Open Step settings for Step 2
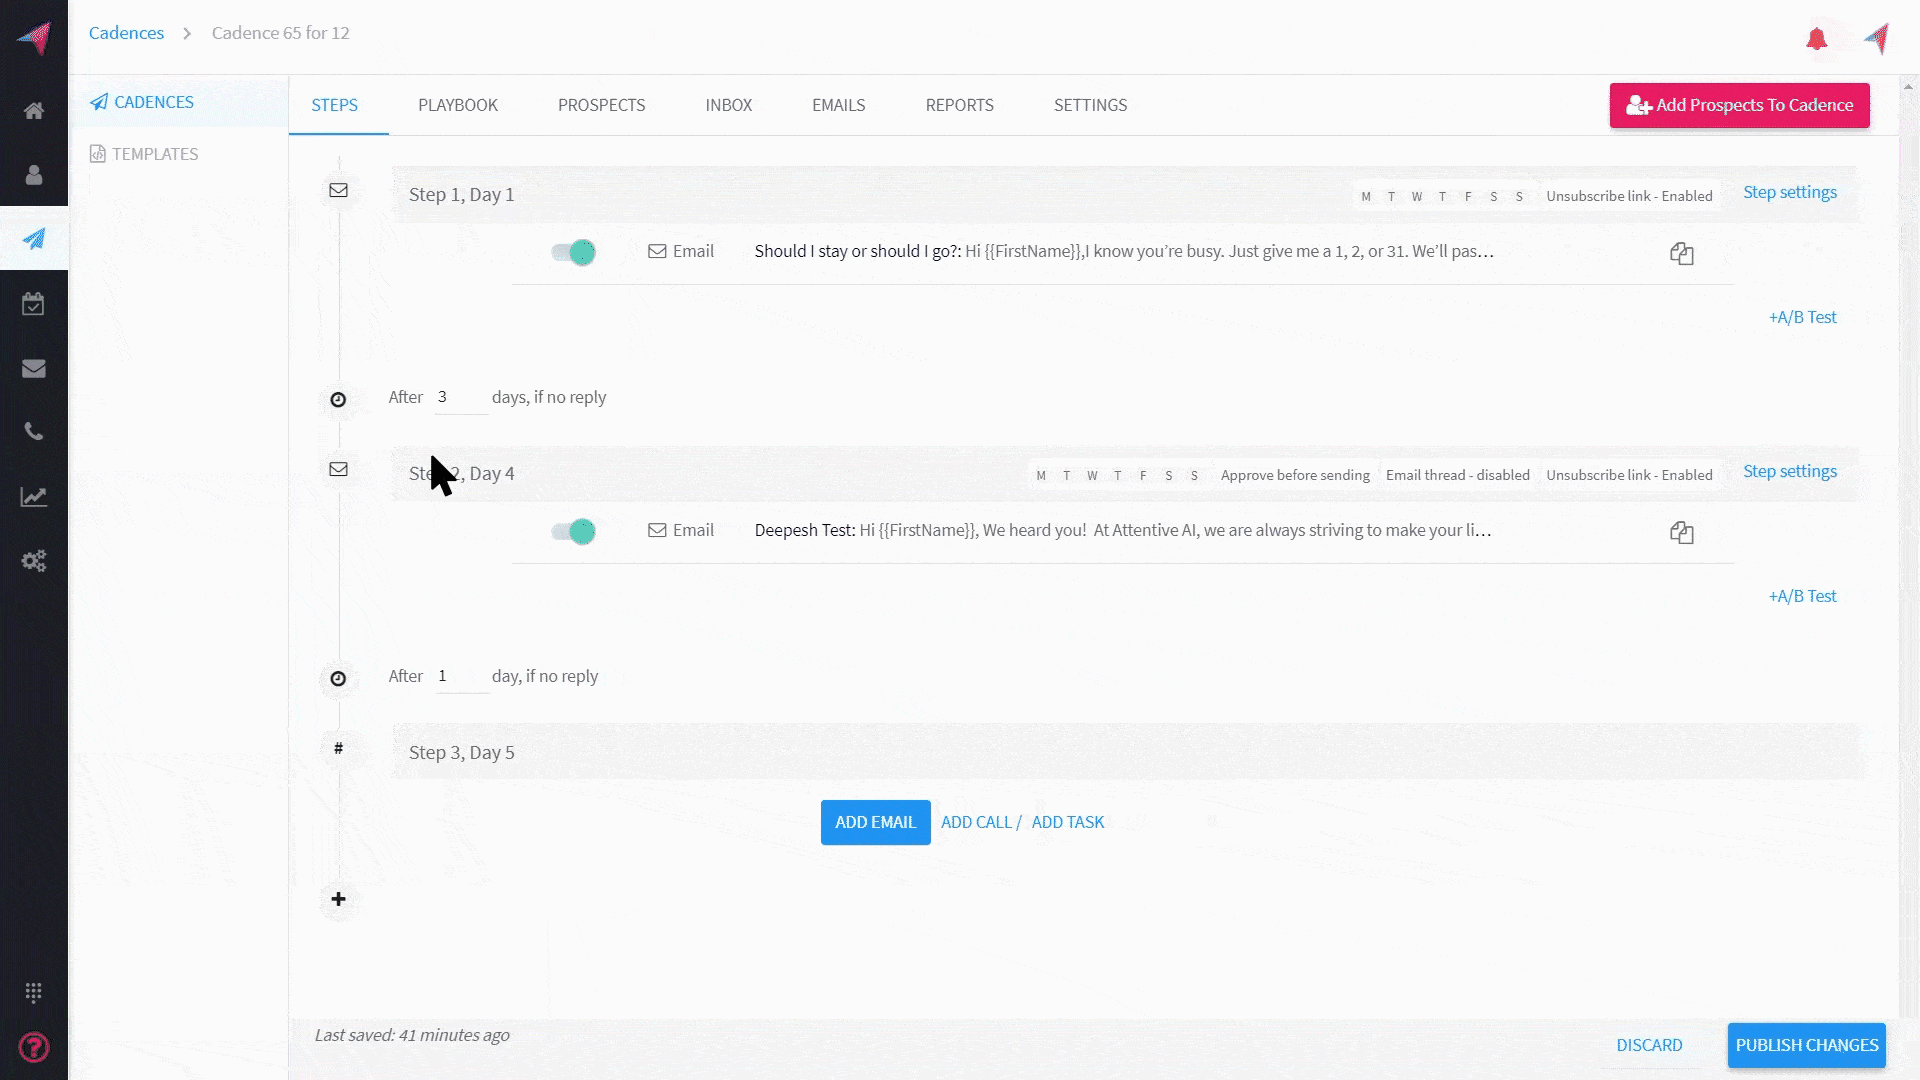 pos(1789,471)
